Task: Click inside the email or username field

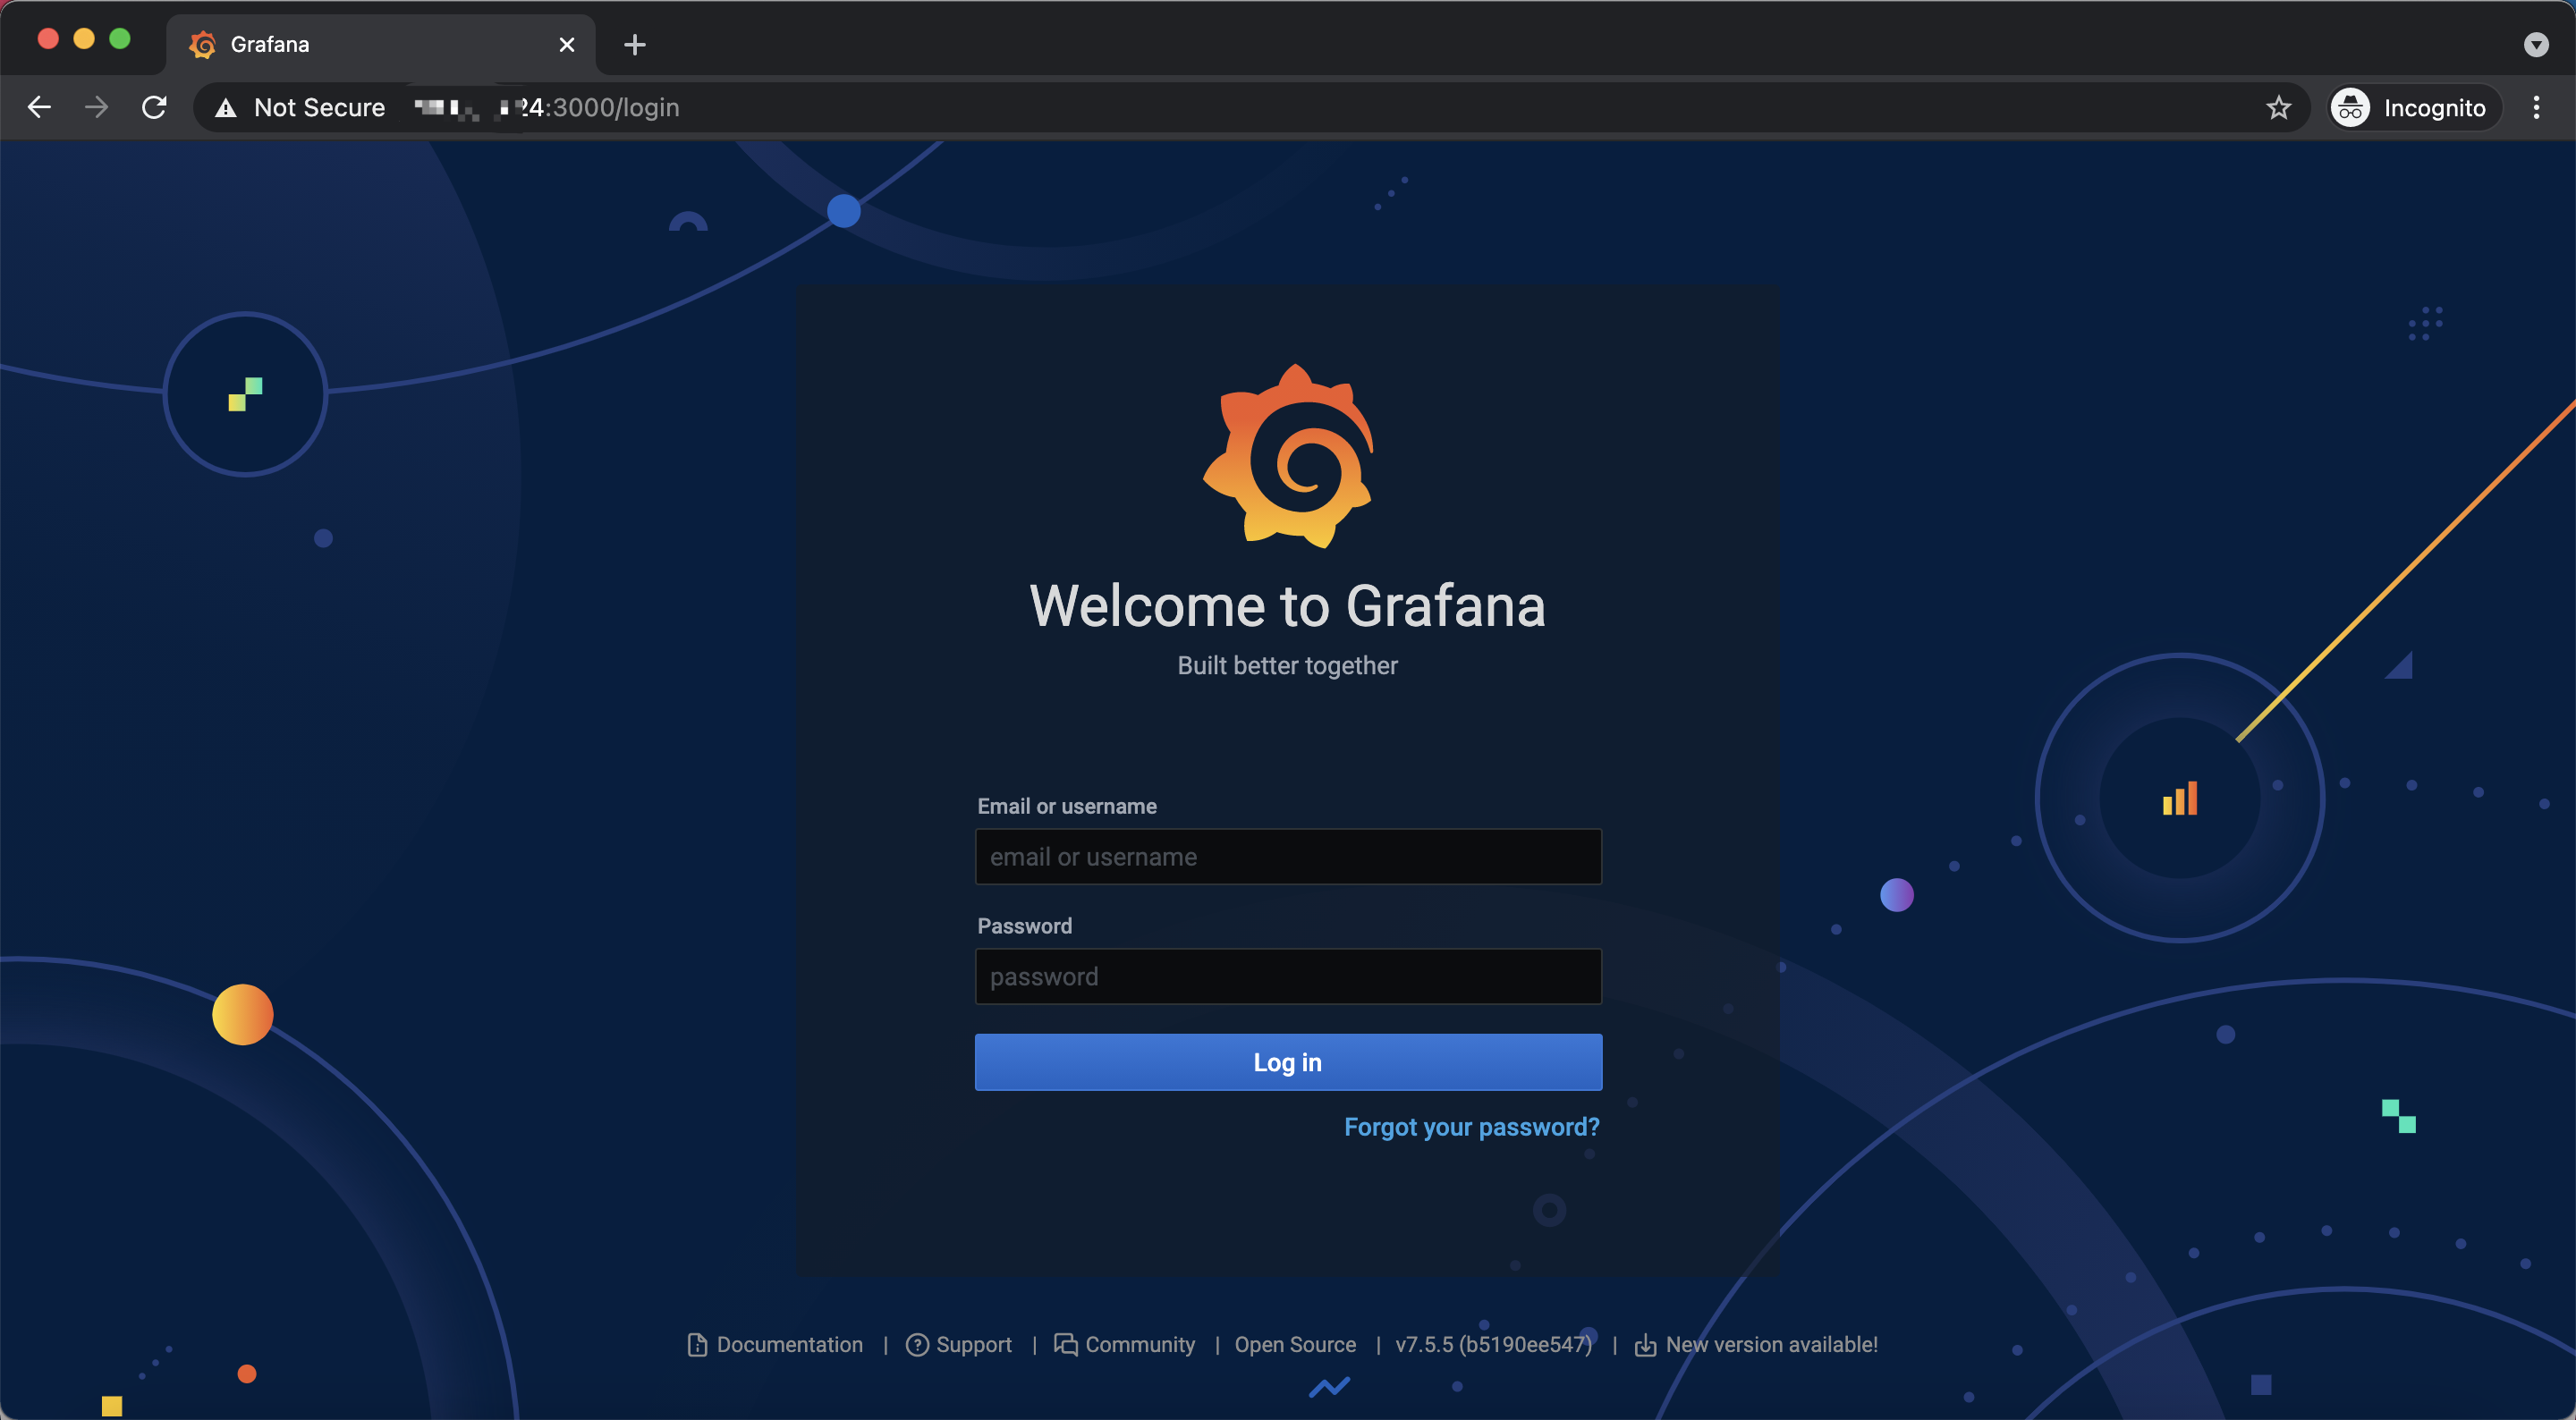Action: [x=1288, y=856]
